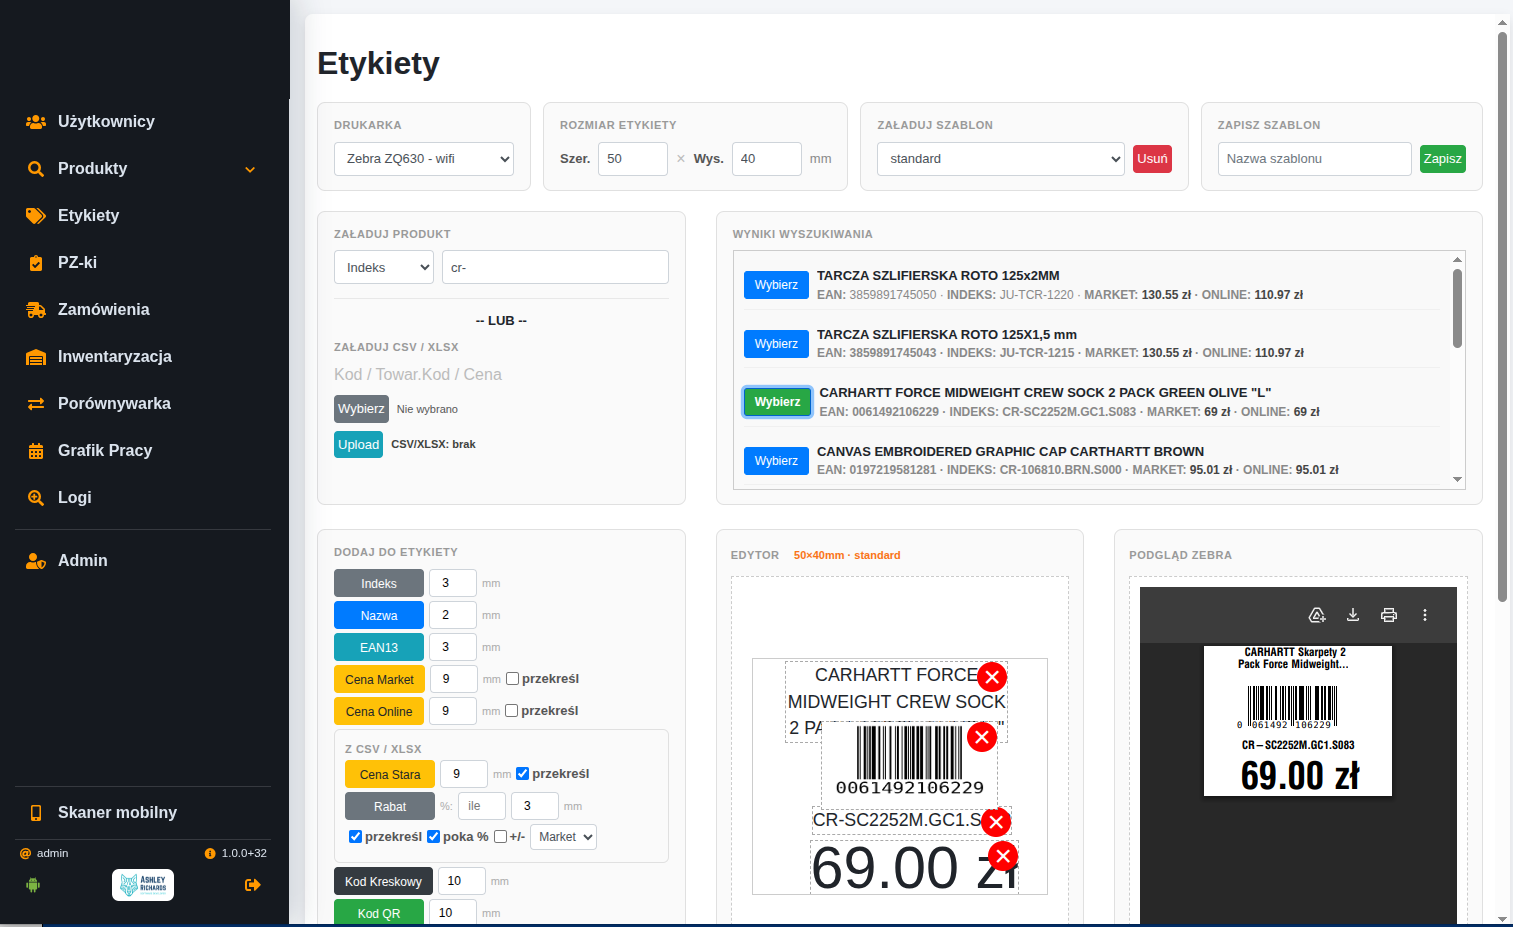This screenshot has width=1513, height=927.
Task: Click the Rabat percent ile field
Action: pos(482,806)
